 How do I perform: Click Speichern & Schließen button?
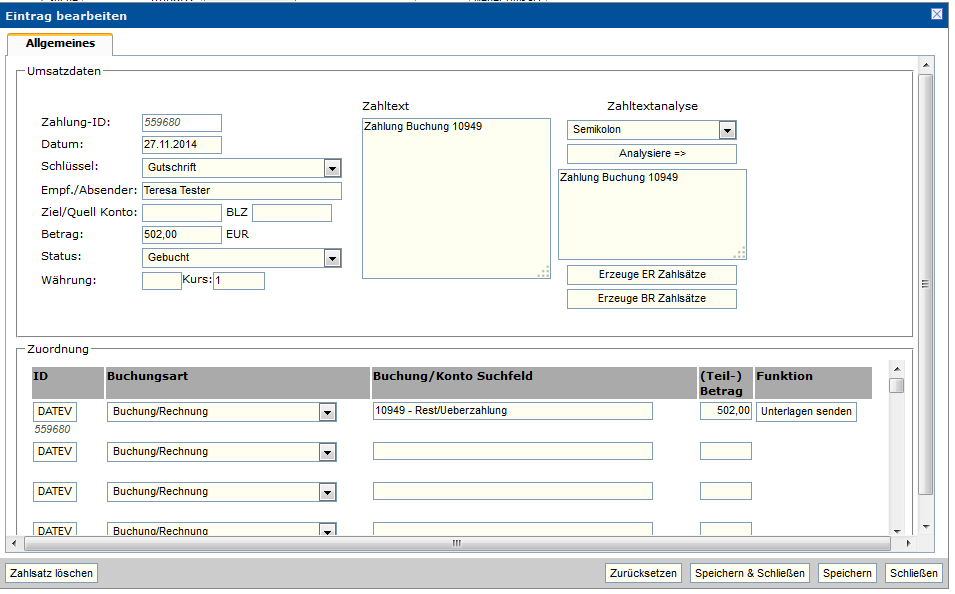[x=750, y=573]
